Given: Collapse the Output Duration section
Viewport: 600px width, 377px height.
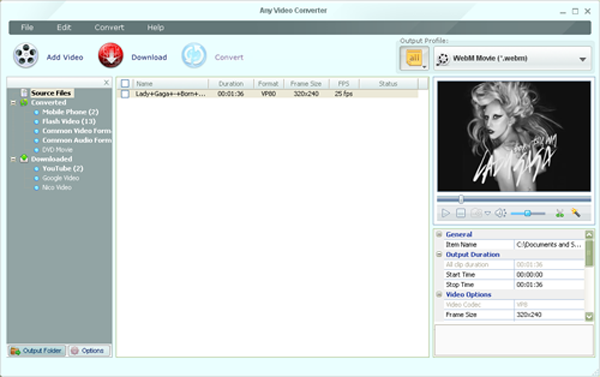Looking at the screenshot, I should tap(439, 254).
